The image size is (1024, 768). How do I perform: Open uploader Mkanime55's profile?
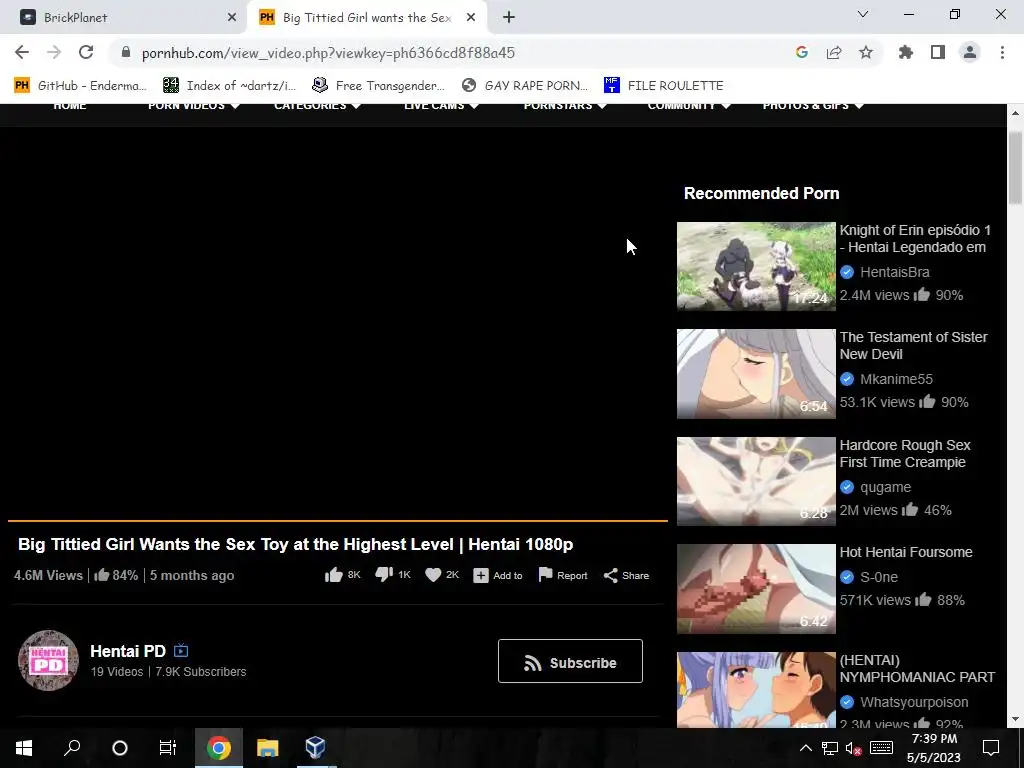click(x=896, y=379)
